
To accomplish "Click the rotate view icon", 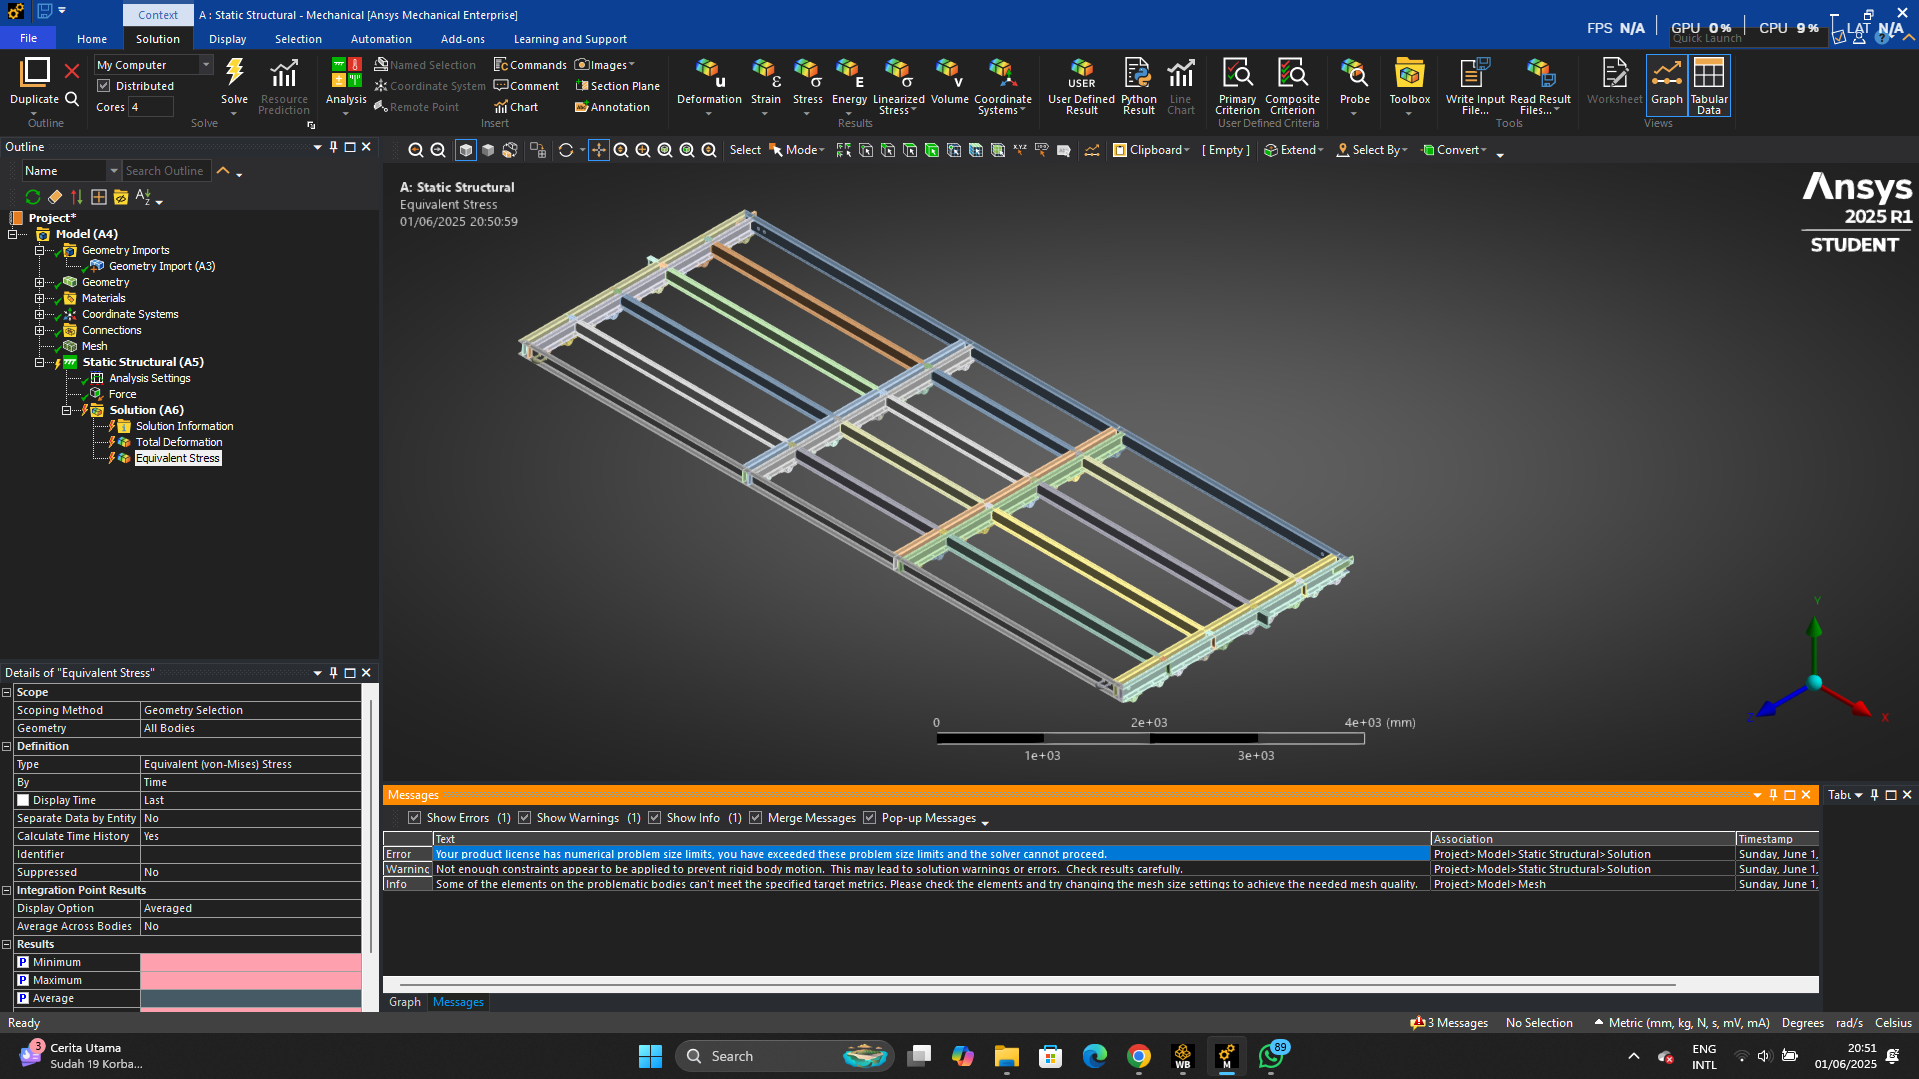I will 566,150.
